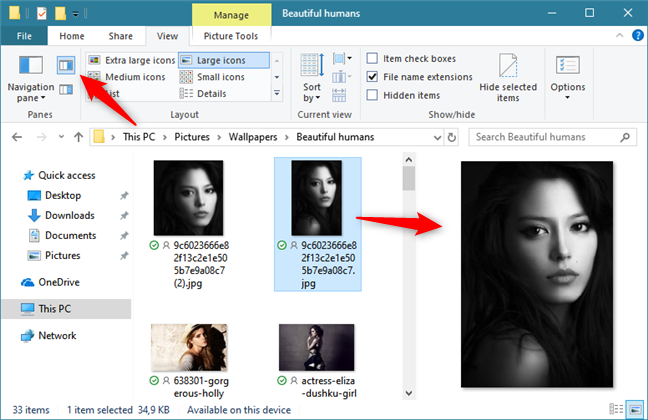648x420 pixels.
Task: Select the 9c6023666e8...(2).jpg thumbnail
Action: (x=188, y=198)
